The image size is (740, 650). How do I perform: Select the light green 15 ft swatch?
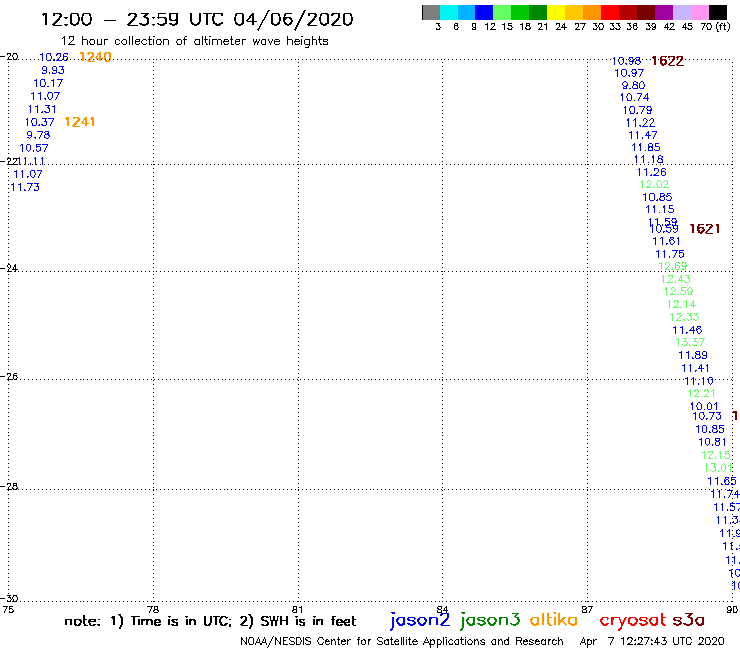[x=502, y=12]
